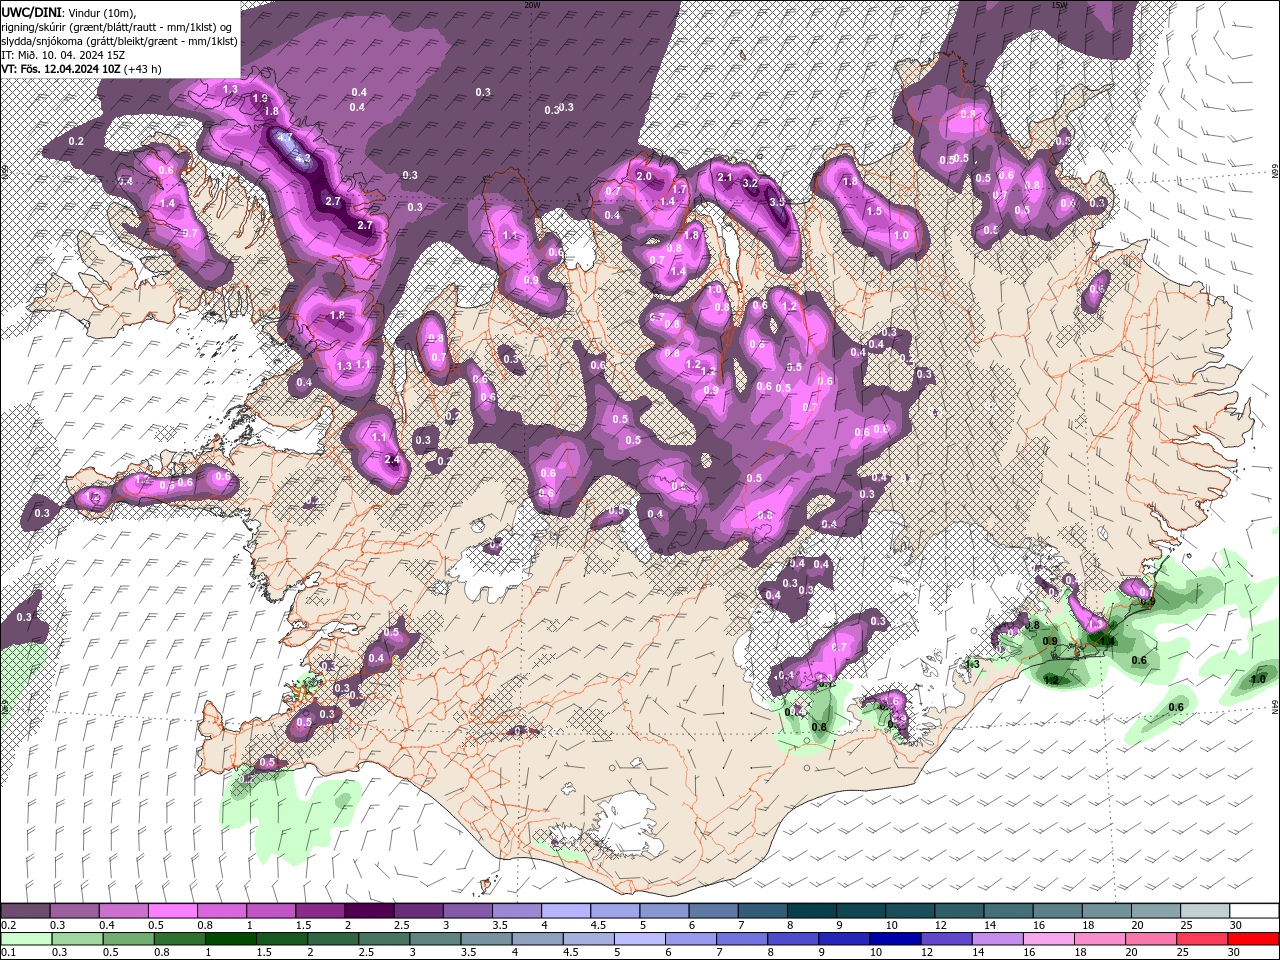
Task: Select the lower legend swatch labeled 8
Action: pyautogui.click(x=794, y=940)
